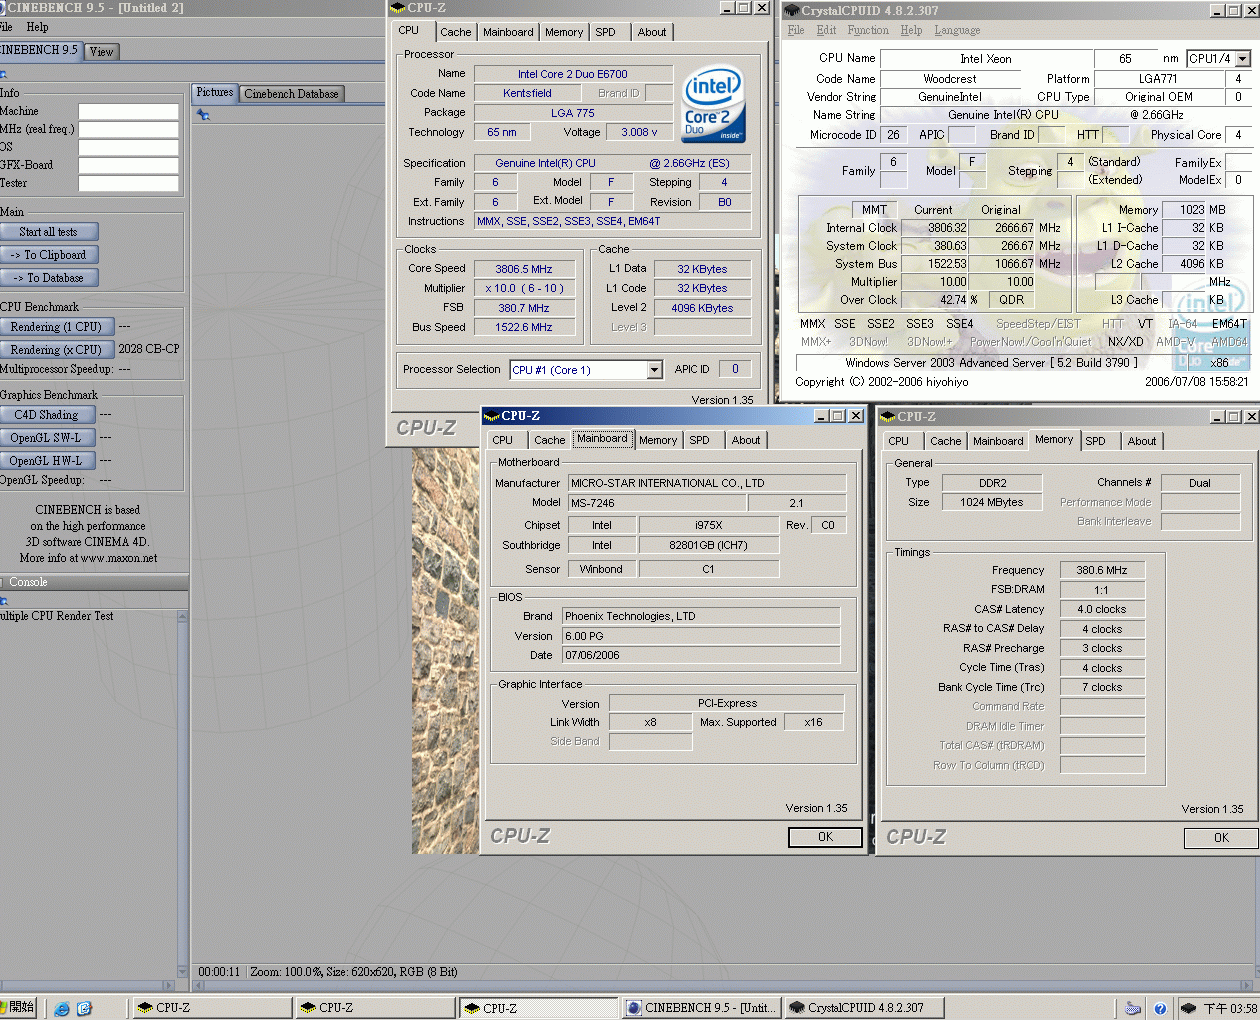Click the To Database button
1260x1020 pixels.
(48, 278)
